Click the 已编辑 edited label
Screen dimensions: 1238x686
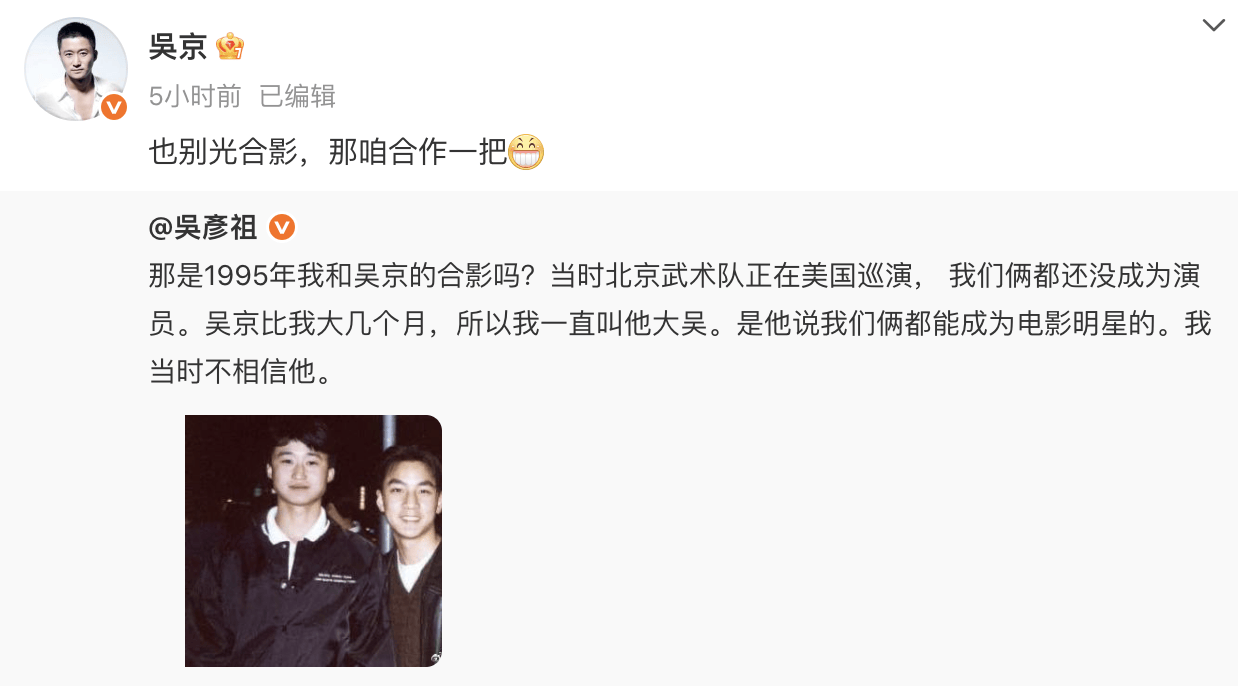297,96
